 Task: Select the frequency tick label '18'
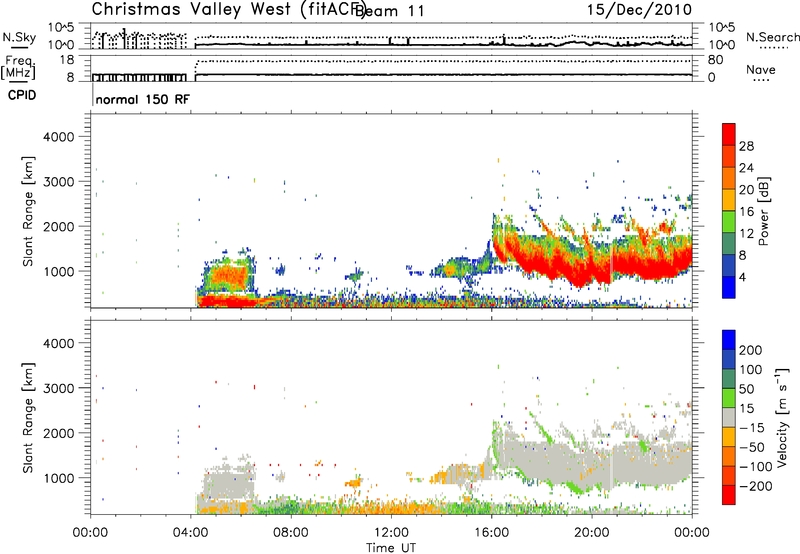pyautogui.click(x=67, y=60)
